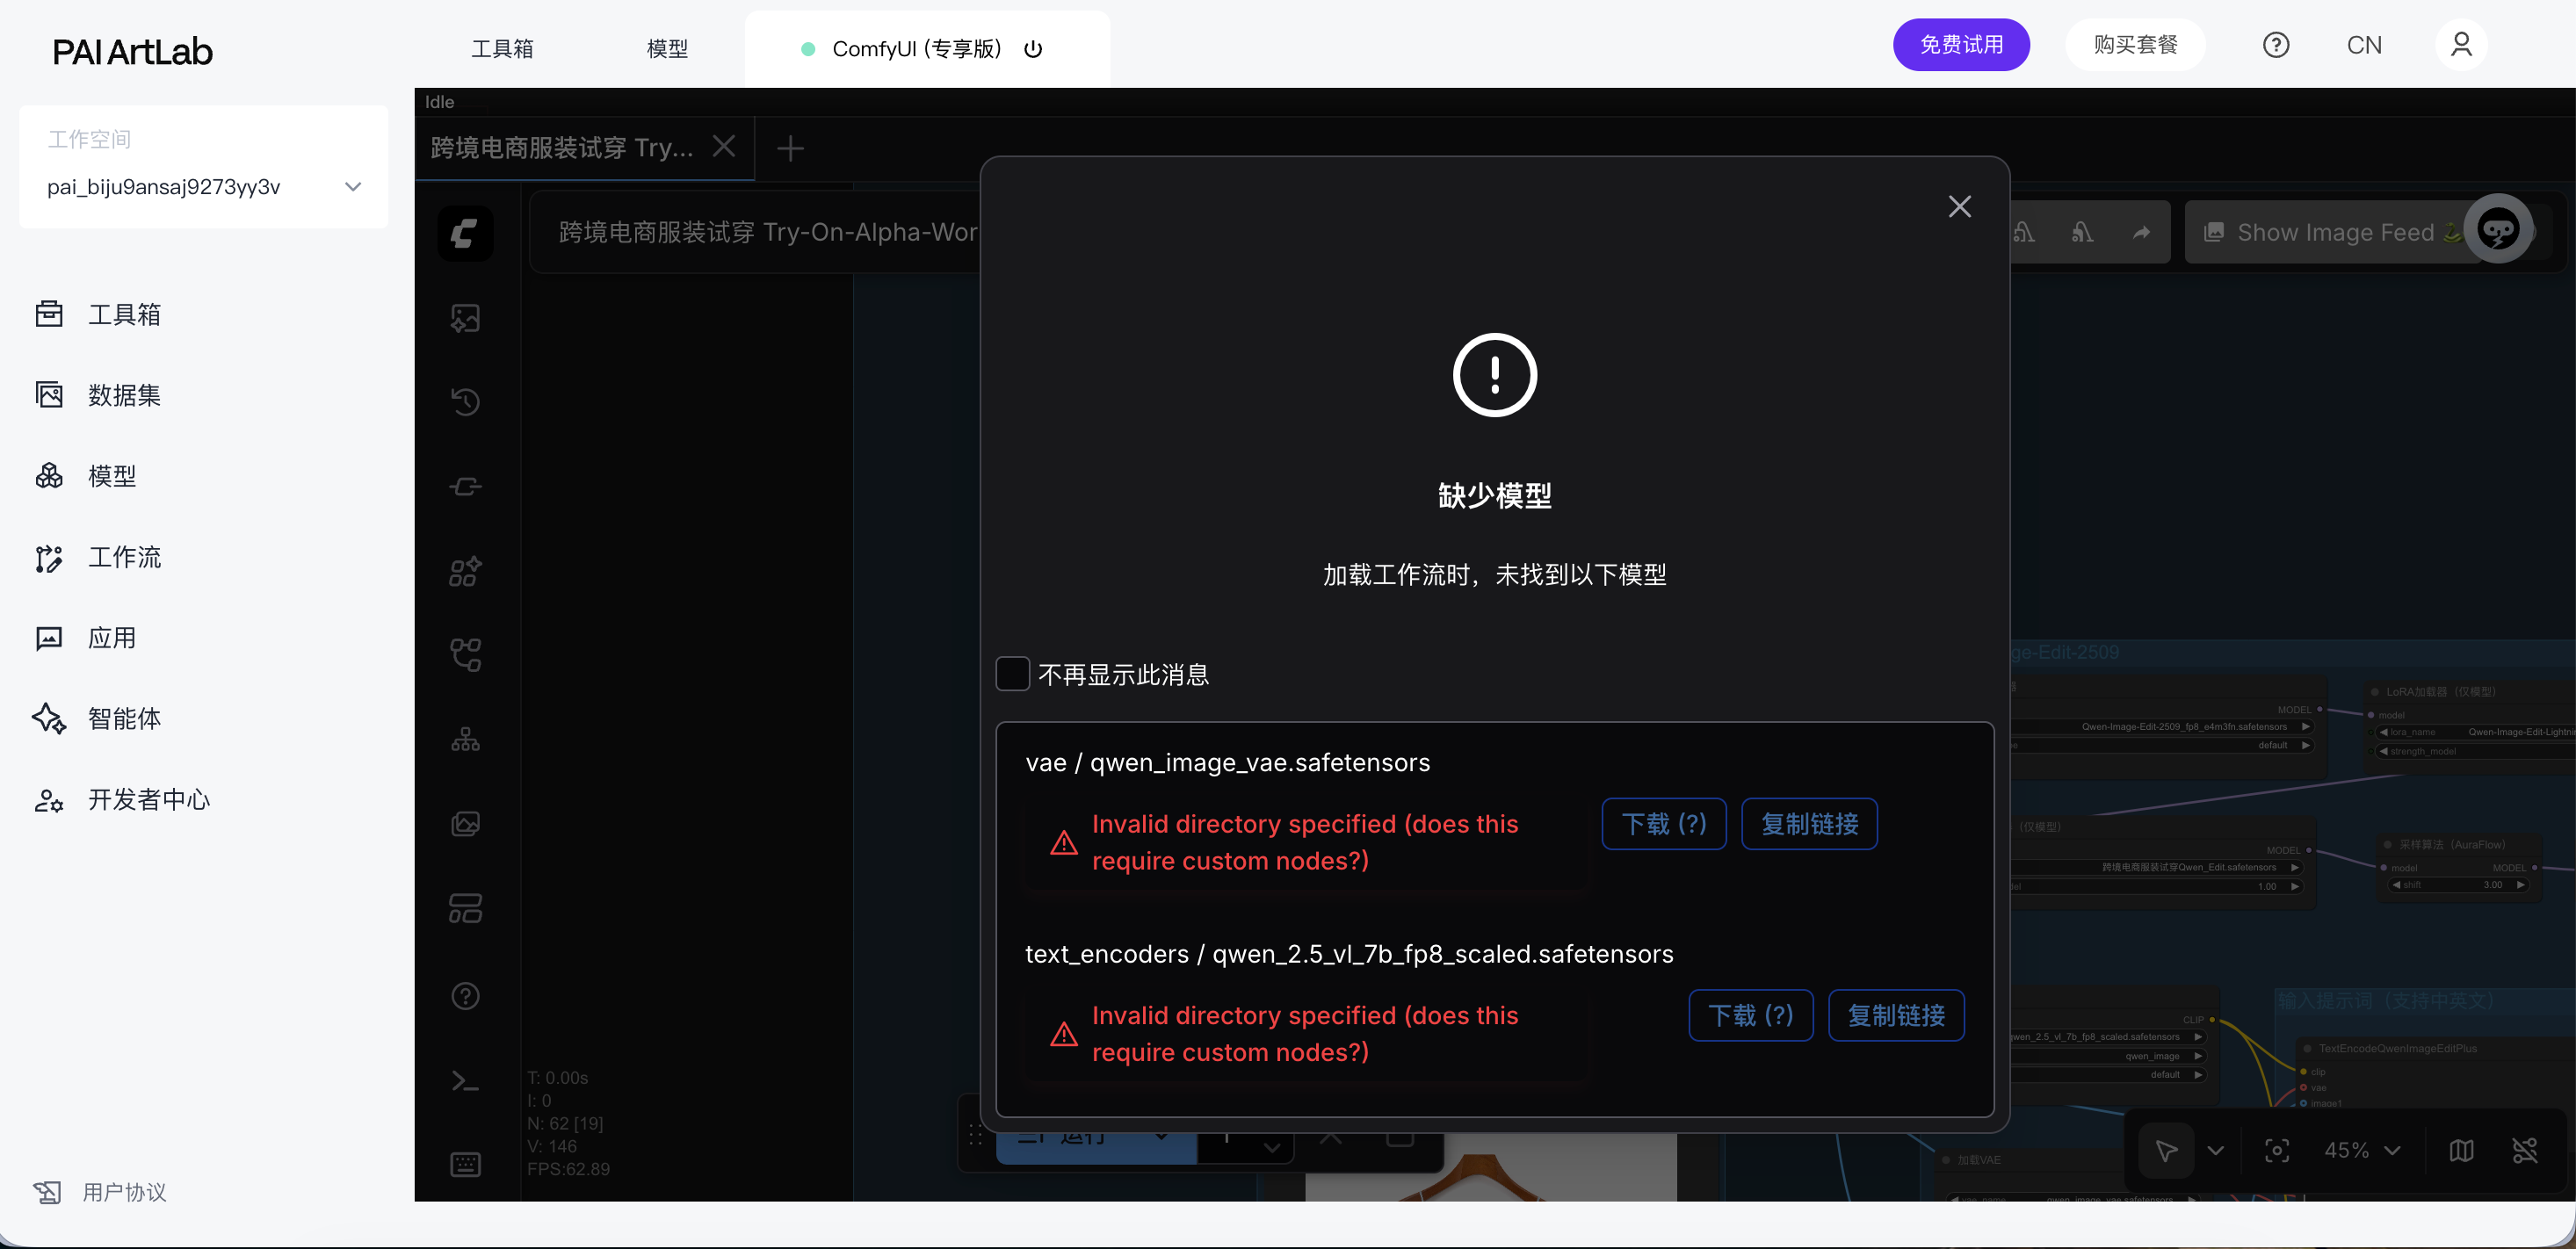Screen dimensions: 2576x1249
Task: Open the connector sidebar icon below history
Action: pos(465,487)
